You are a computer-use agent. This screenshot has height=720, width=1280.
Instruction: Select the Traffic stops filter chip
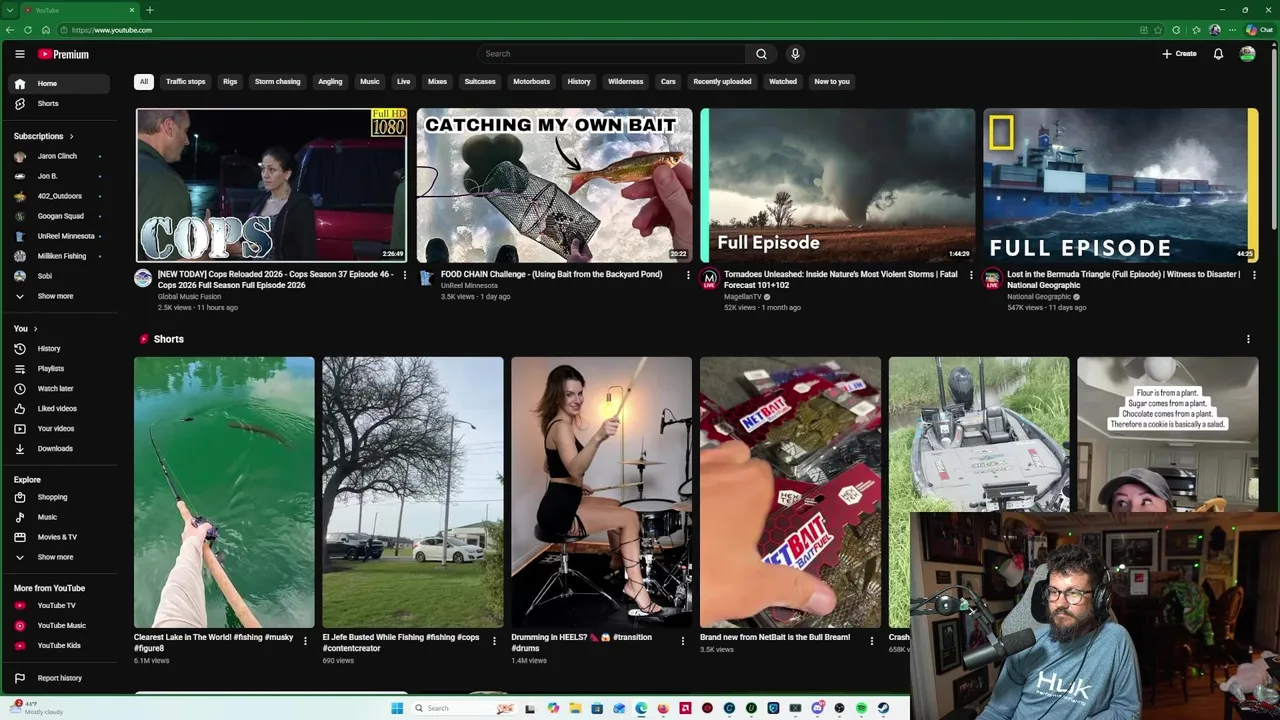185,82
